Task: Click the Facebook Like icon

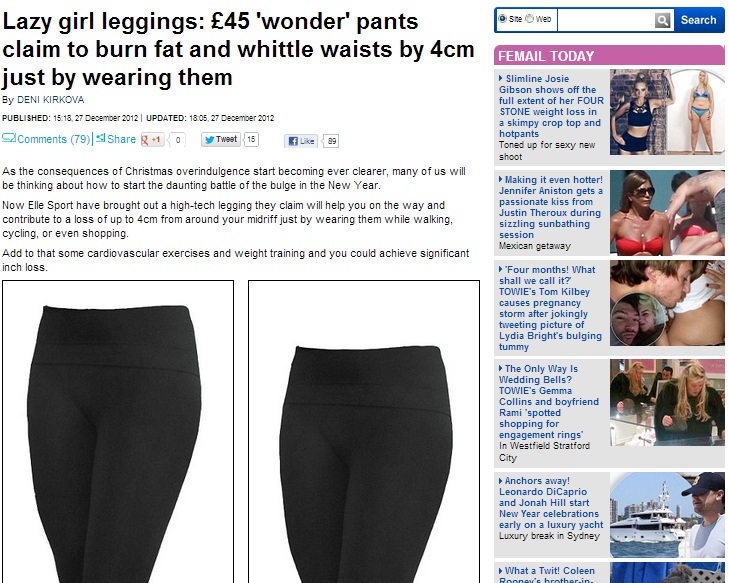Action: (x=301, y=141)
